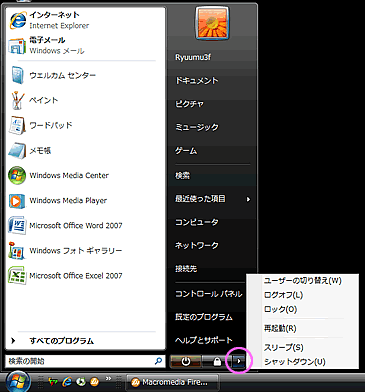Select シャットダウン(U) from power menu
This screenshot has width=365, height=392.
(295, 362)
